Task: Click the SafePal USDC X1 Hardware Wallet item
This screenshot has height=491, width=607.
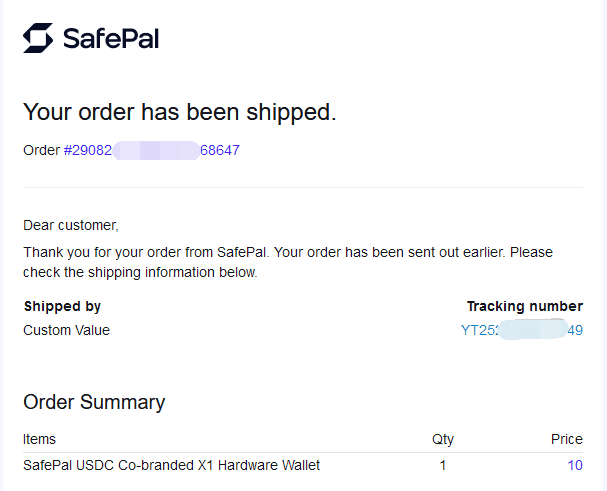Action: coord(171,465)
